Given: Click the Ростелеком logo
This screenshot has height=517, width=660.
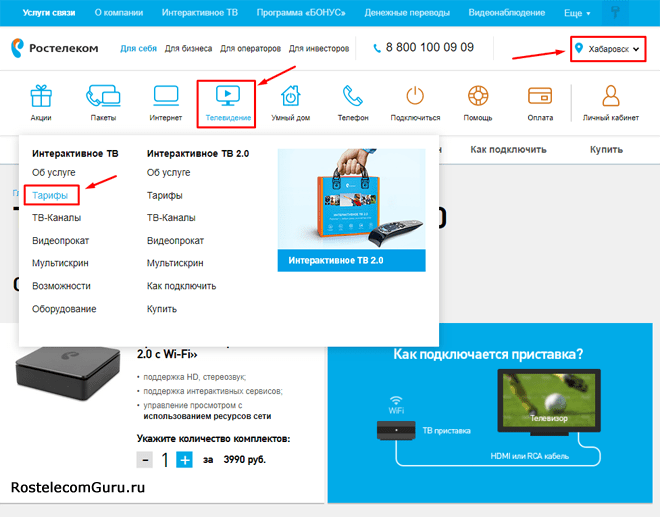Looking at the screenshot, I should 54,48.
